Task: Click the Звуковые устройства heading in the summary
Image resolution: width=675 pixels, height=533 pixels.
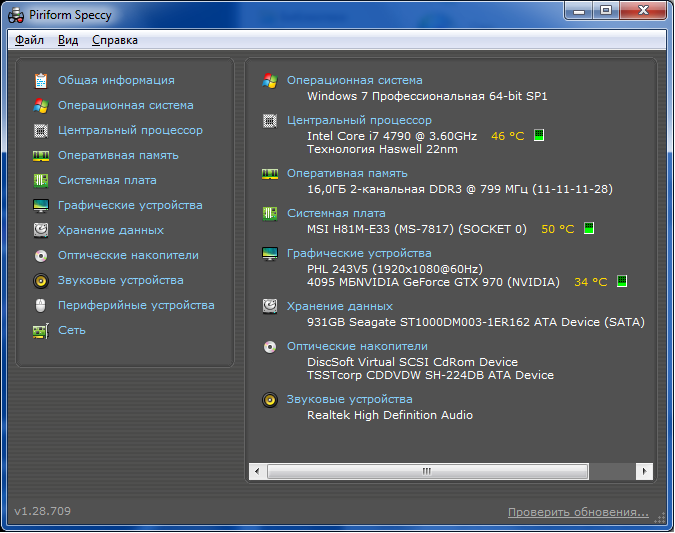Action: coord(350,400)
